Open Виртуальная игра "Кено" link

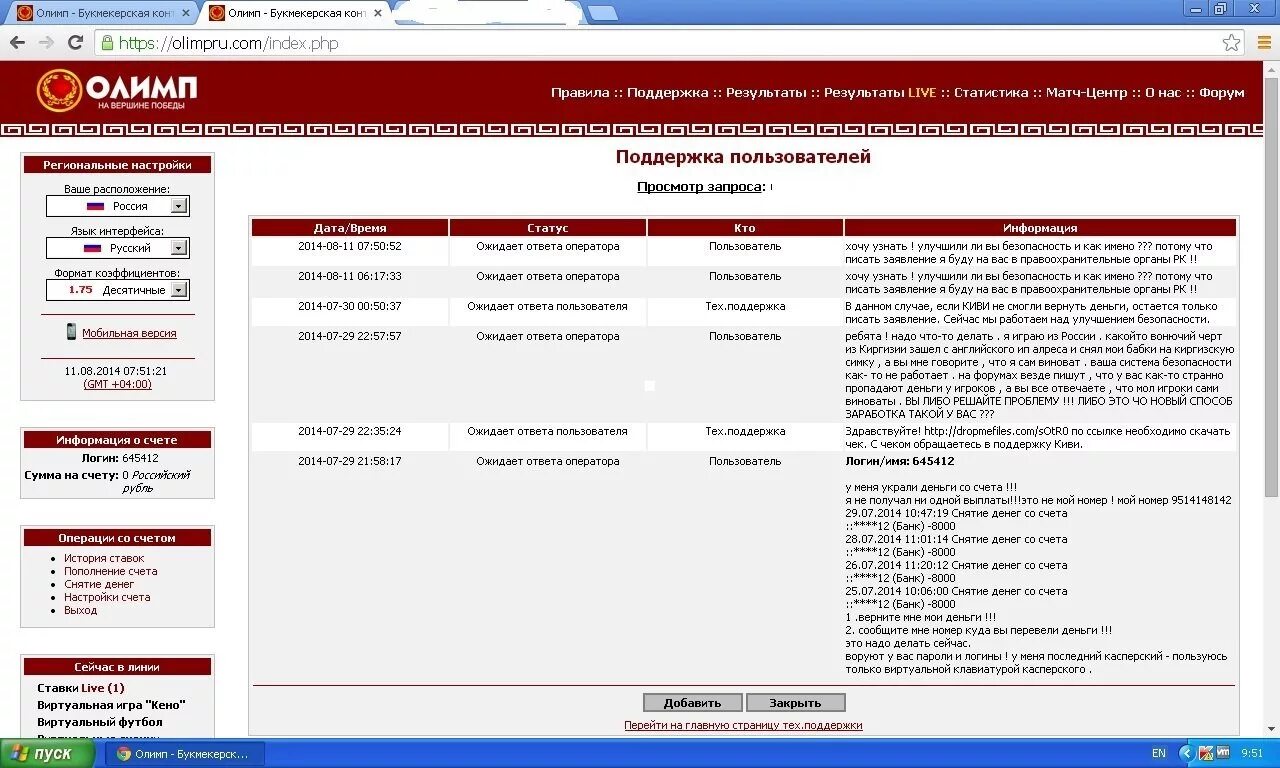point(111,705)
